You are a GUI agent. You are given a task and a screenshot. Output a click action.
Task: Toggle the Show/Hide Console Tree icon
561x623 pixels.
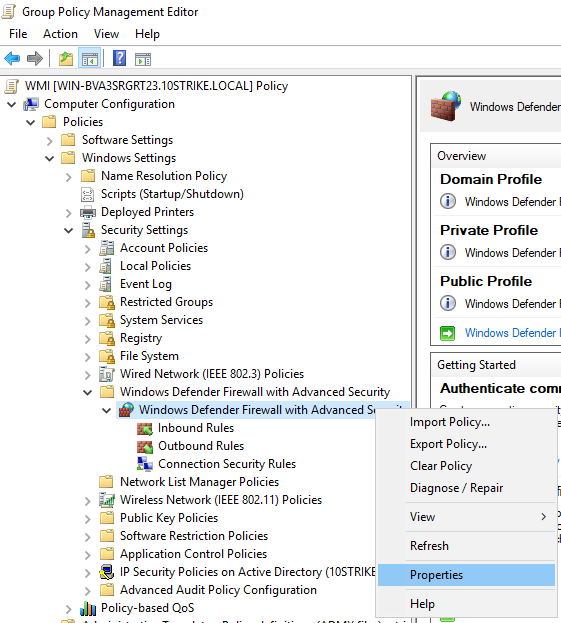[x=89, y=59]
